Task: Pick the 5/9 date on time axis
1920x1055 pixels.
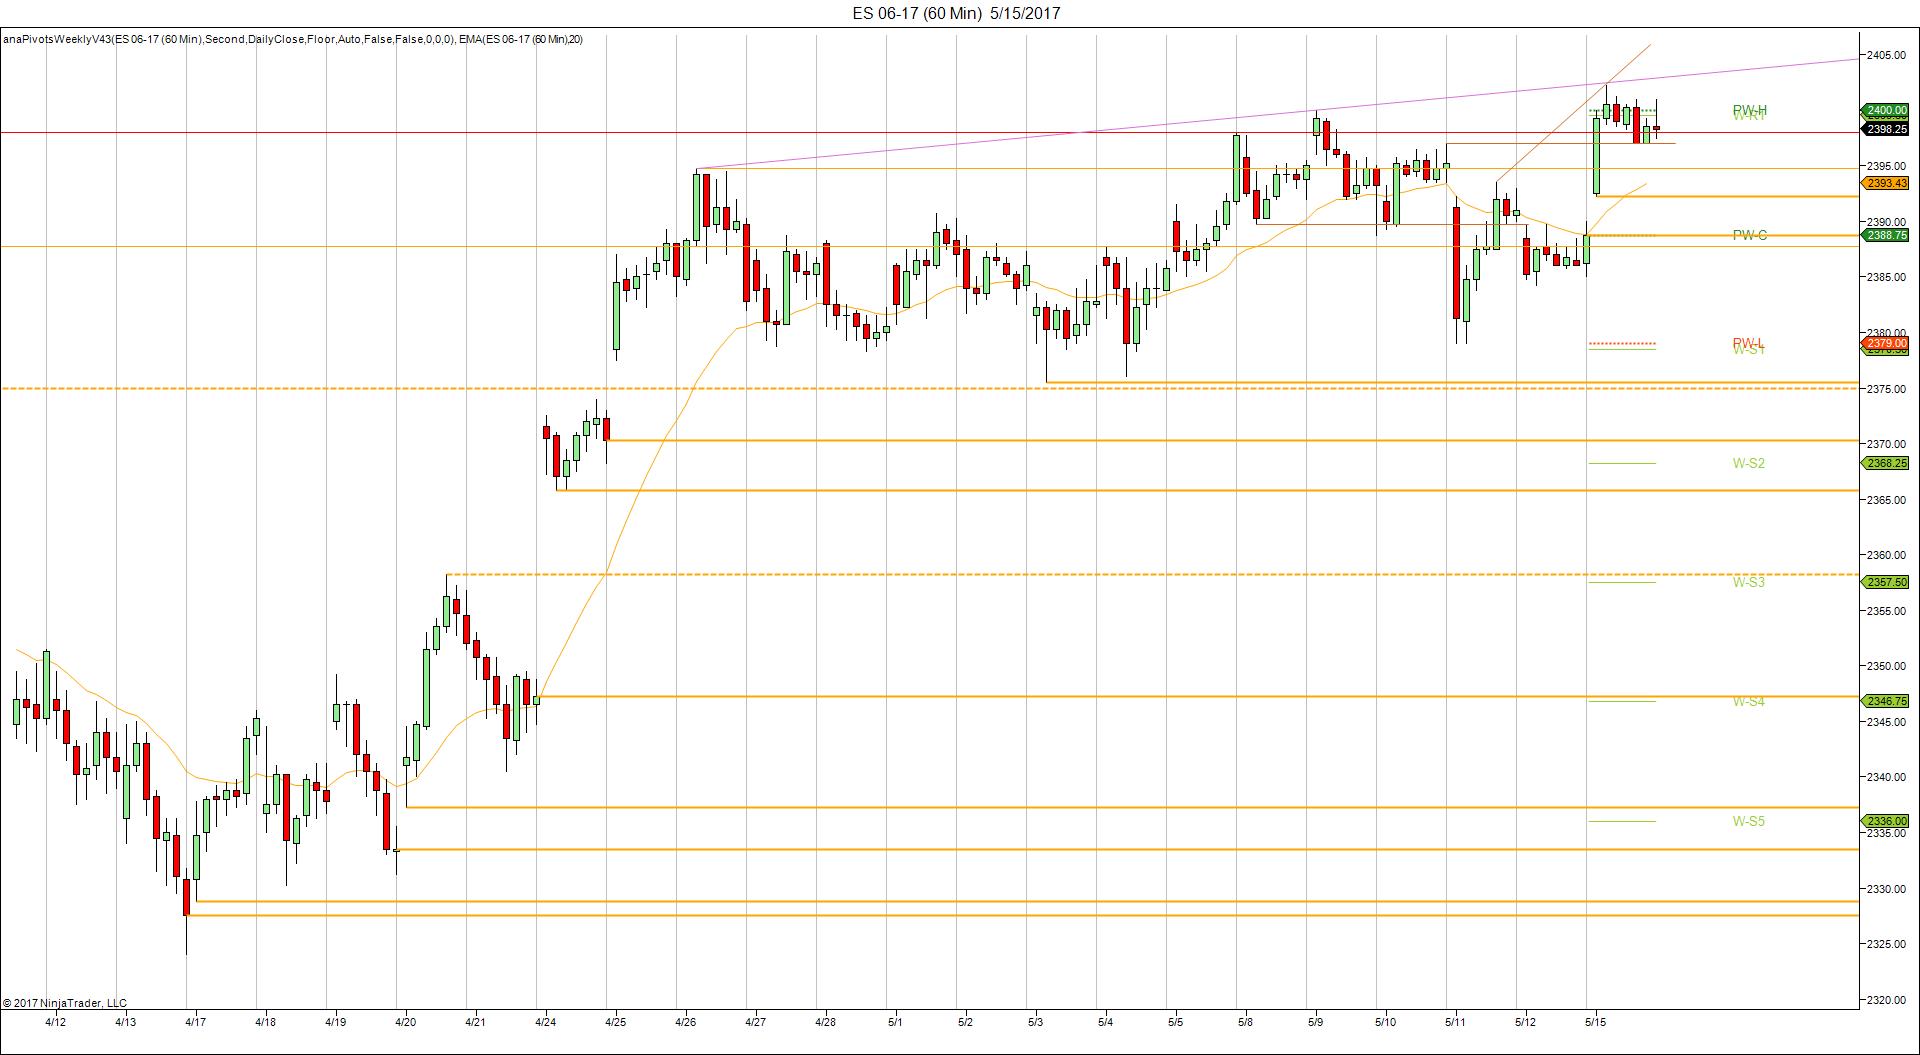Action: click(1316, 1022)
